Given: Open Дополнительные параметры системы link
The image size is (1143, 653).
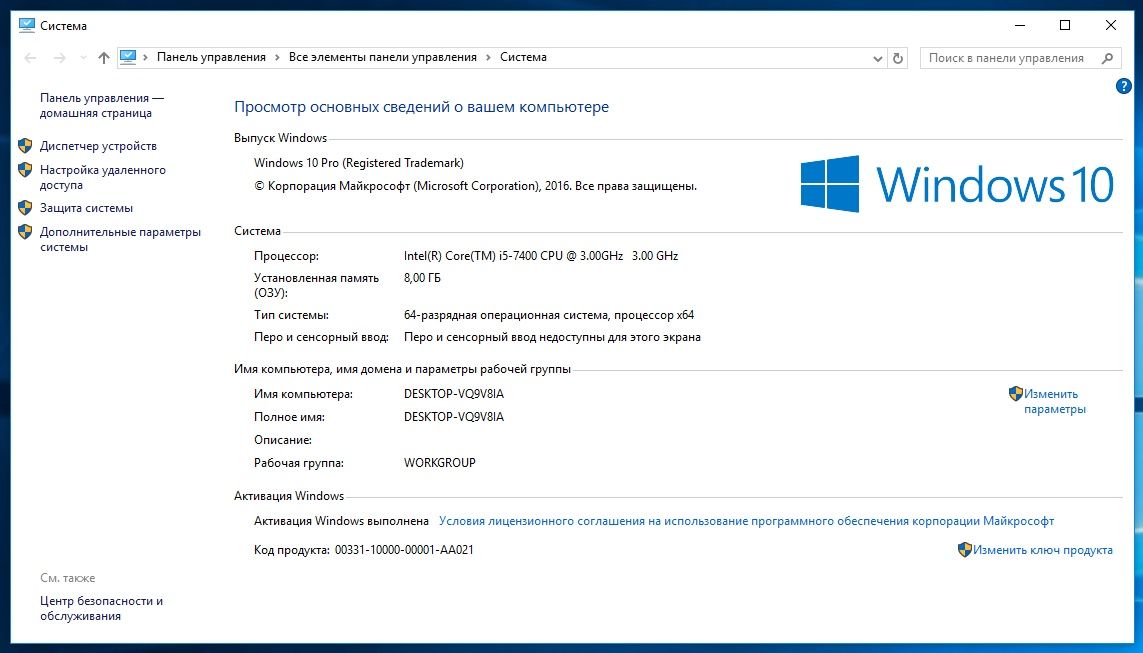Looking at the screenshot, I should [x=120, y=239].
